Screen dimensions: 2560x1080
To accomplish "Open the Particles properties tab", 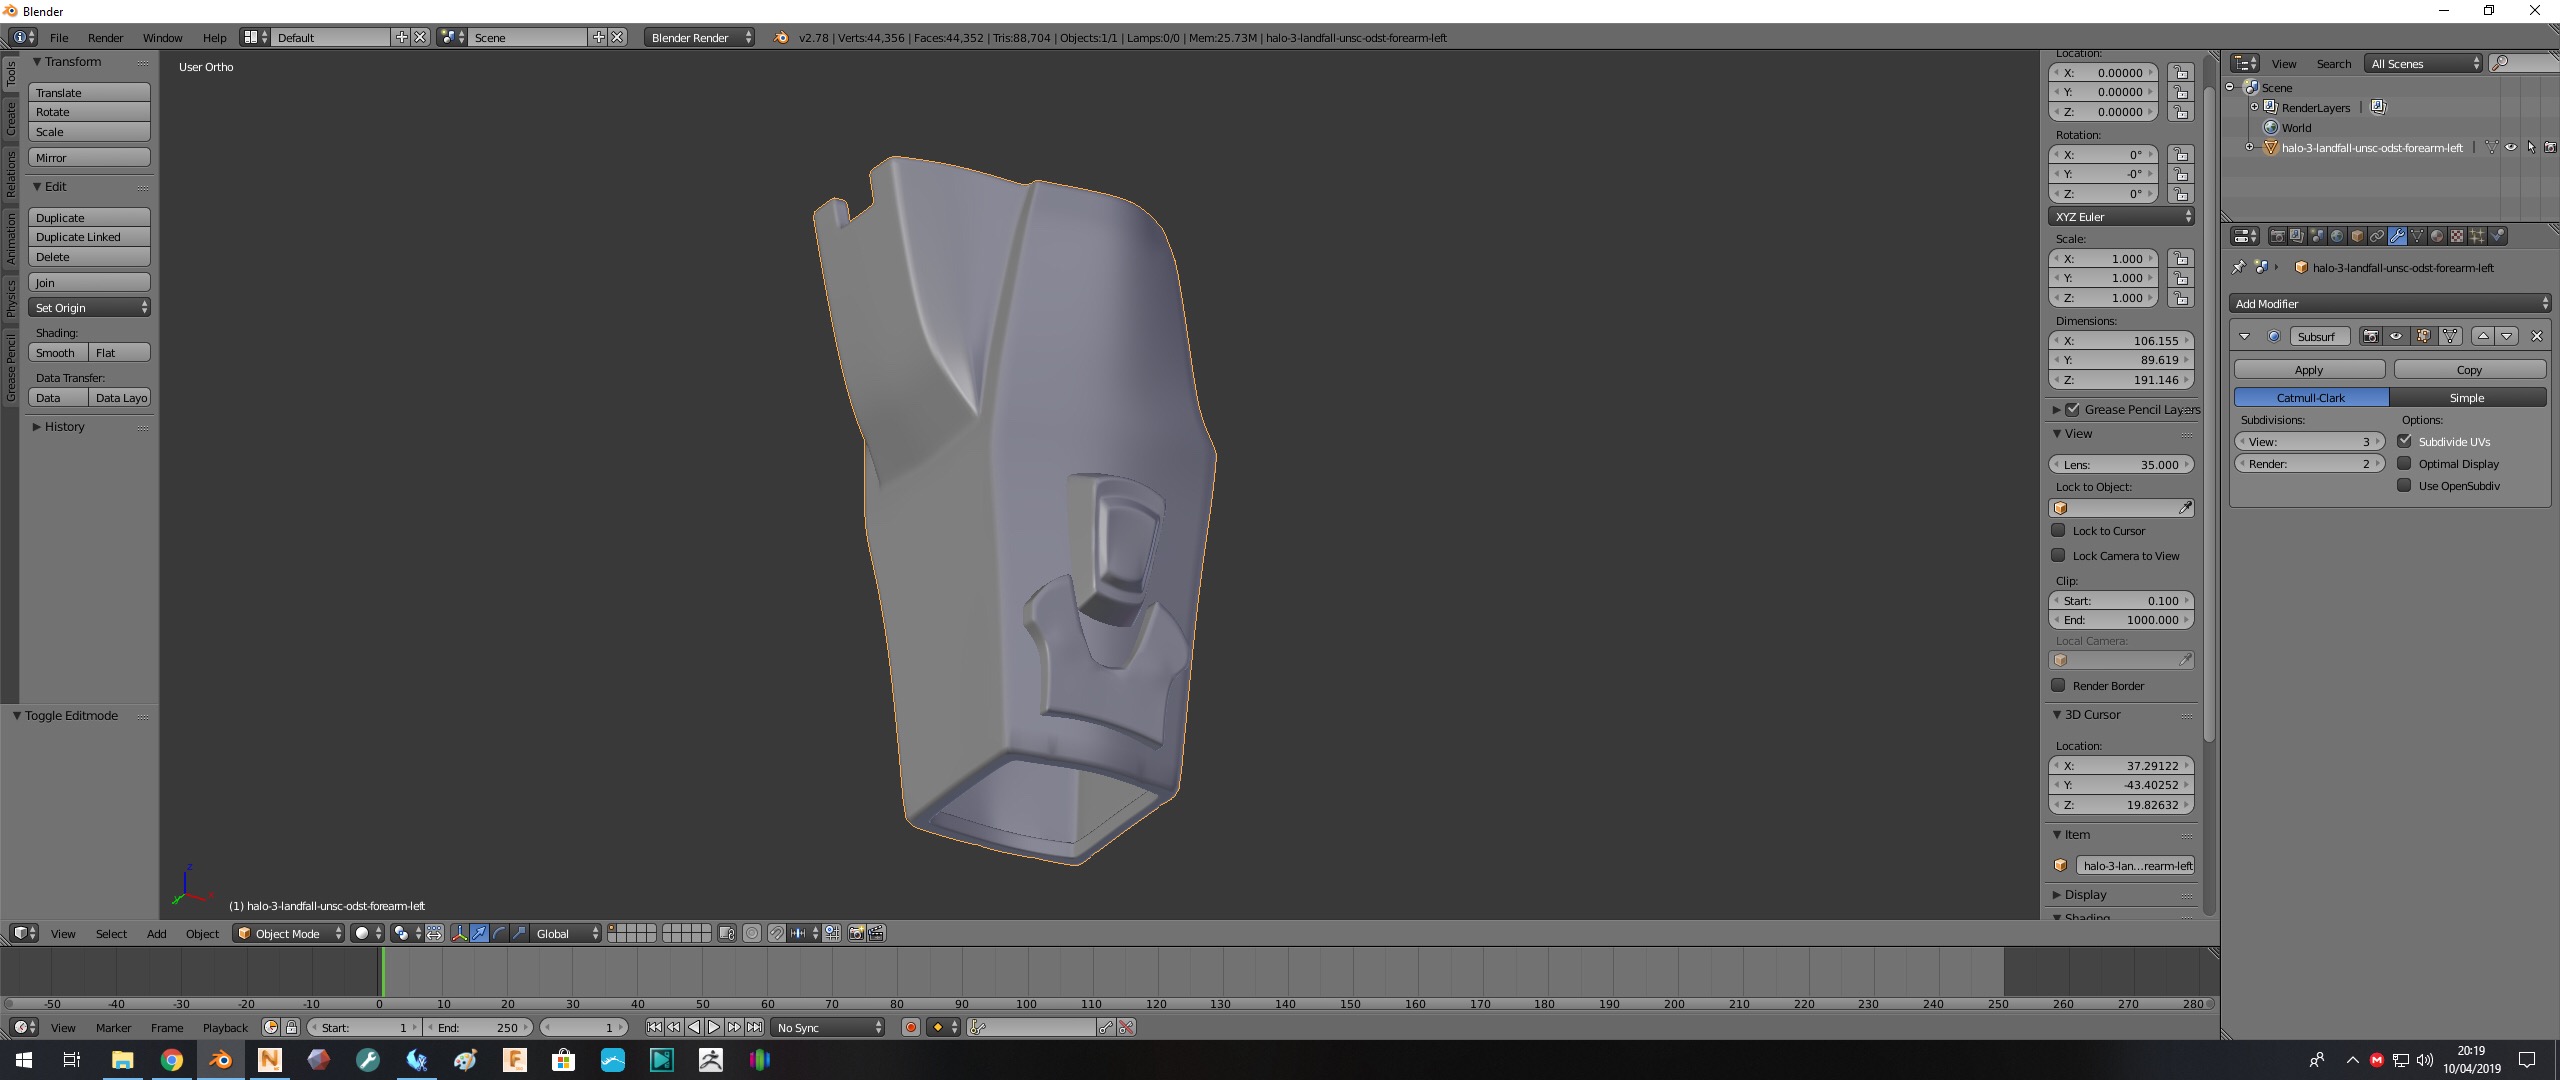I will pos(2477,236).
